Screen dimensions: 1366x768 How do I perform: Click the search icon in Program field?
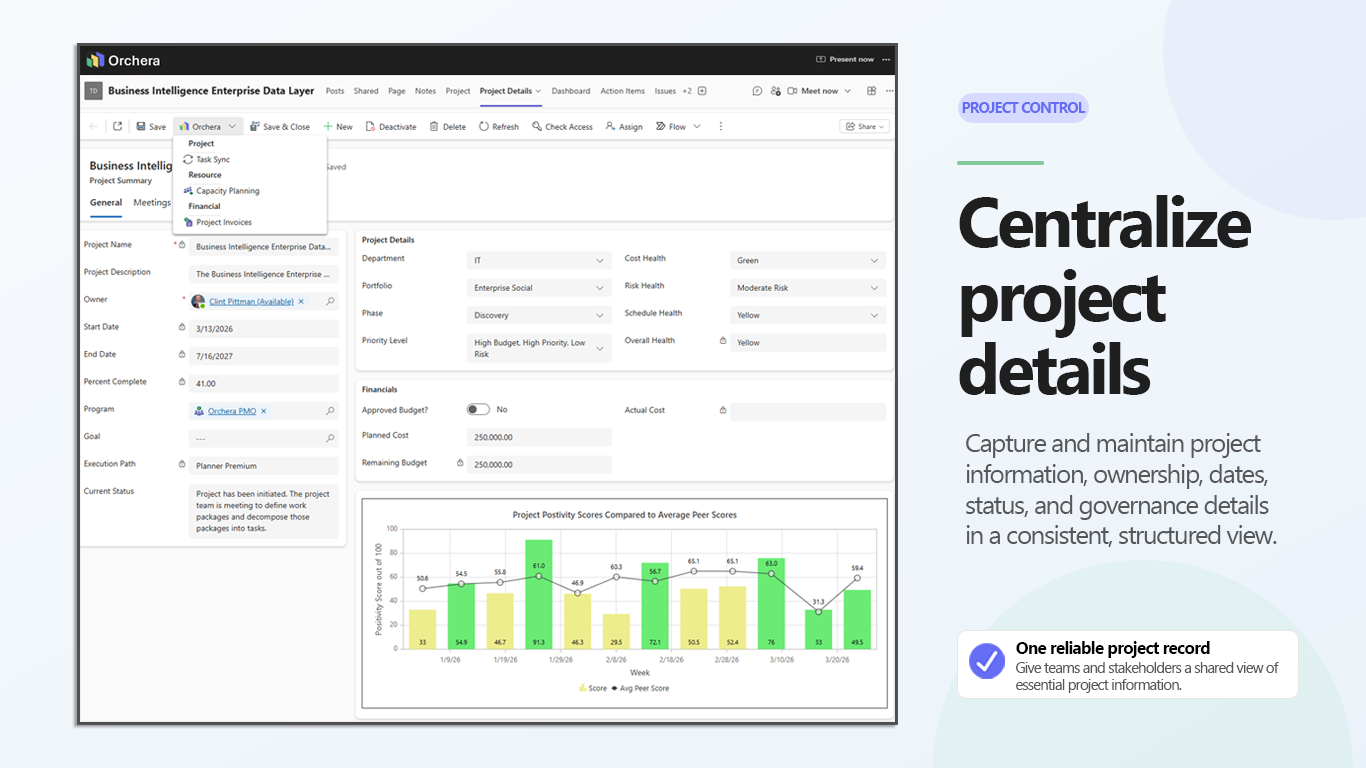point(330,411)
